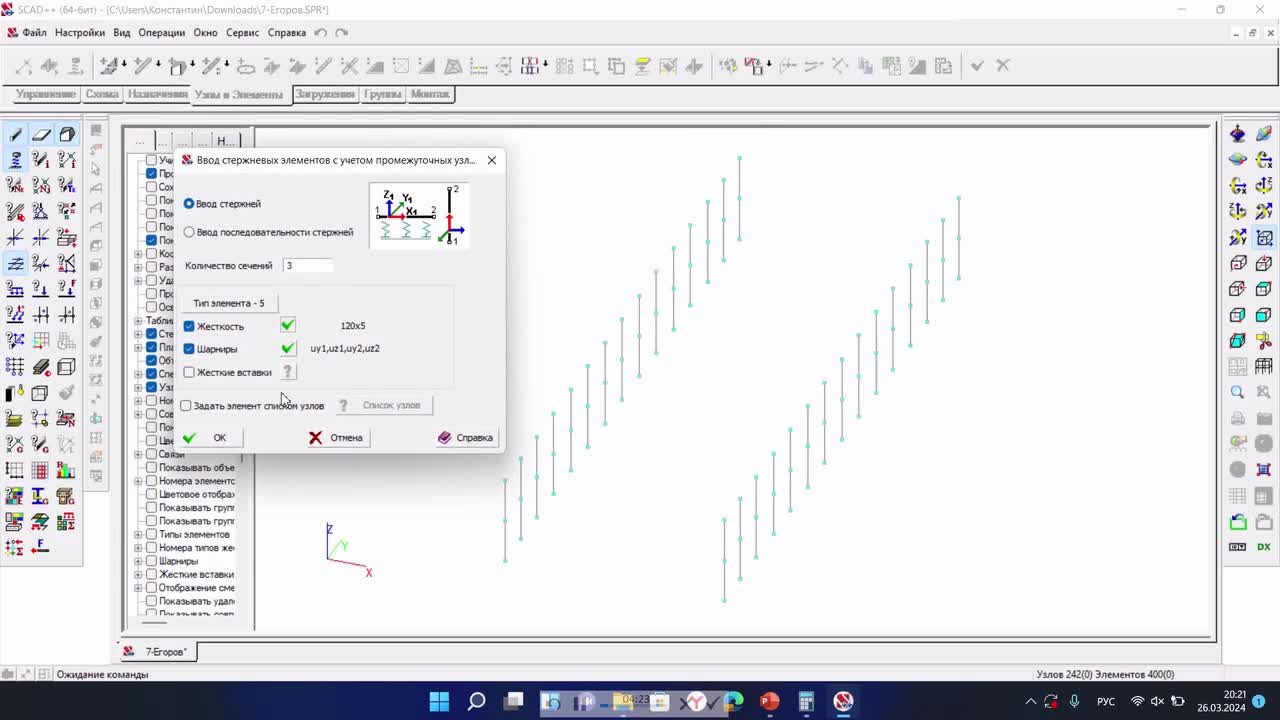This screenshot has width=1280, height=720.
Task: Expand the Жесткие вставки tree node
Action: [x=138, y=574]
